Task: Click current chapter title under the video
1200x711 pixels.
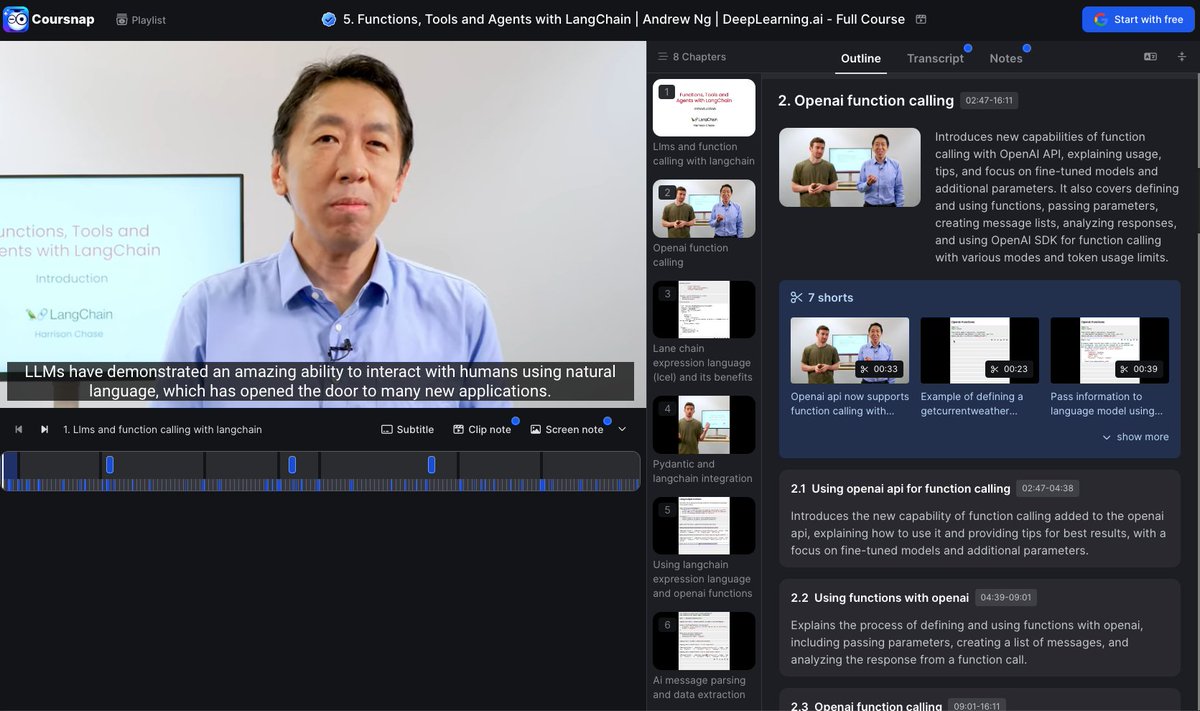Action: 162,429
